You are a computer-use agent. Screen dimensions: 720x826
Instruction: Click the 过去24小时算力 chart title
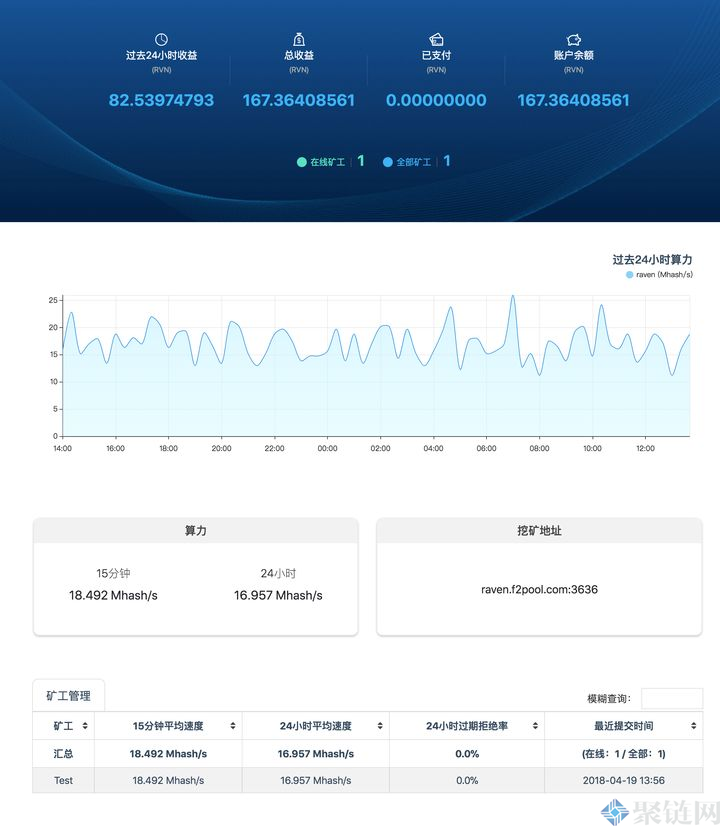click(652, 260)
